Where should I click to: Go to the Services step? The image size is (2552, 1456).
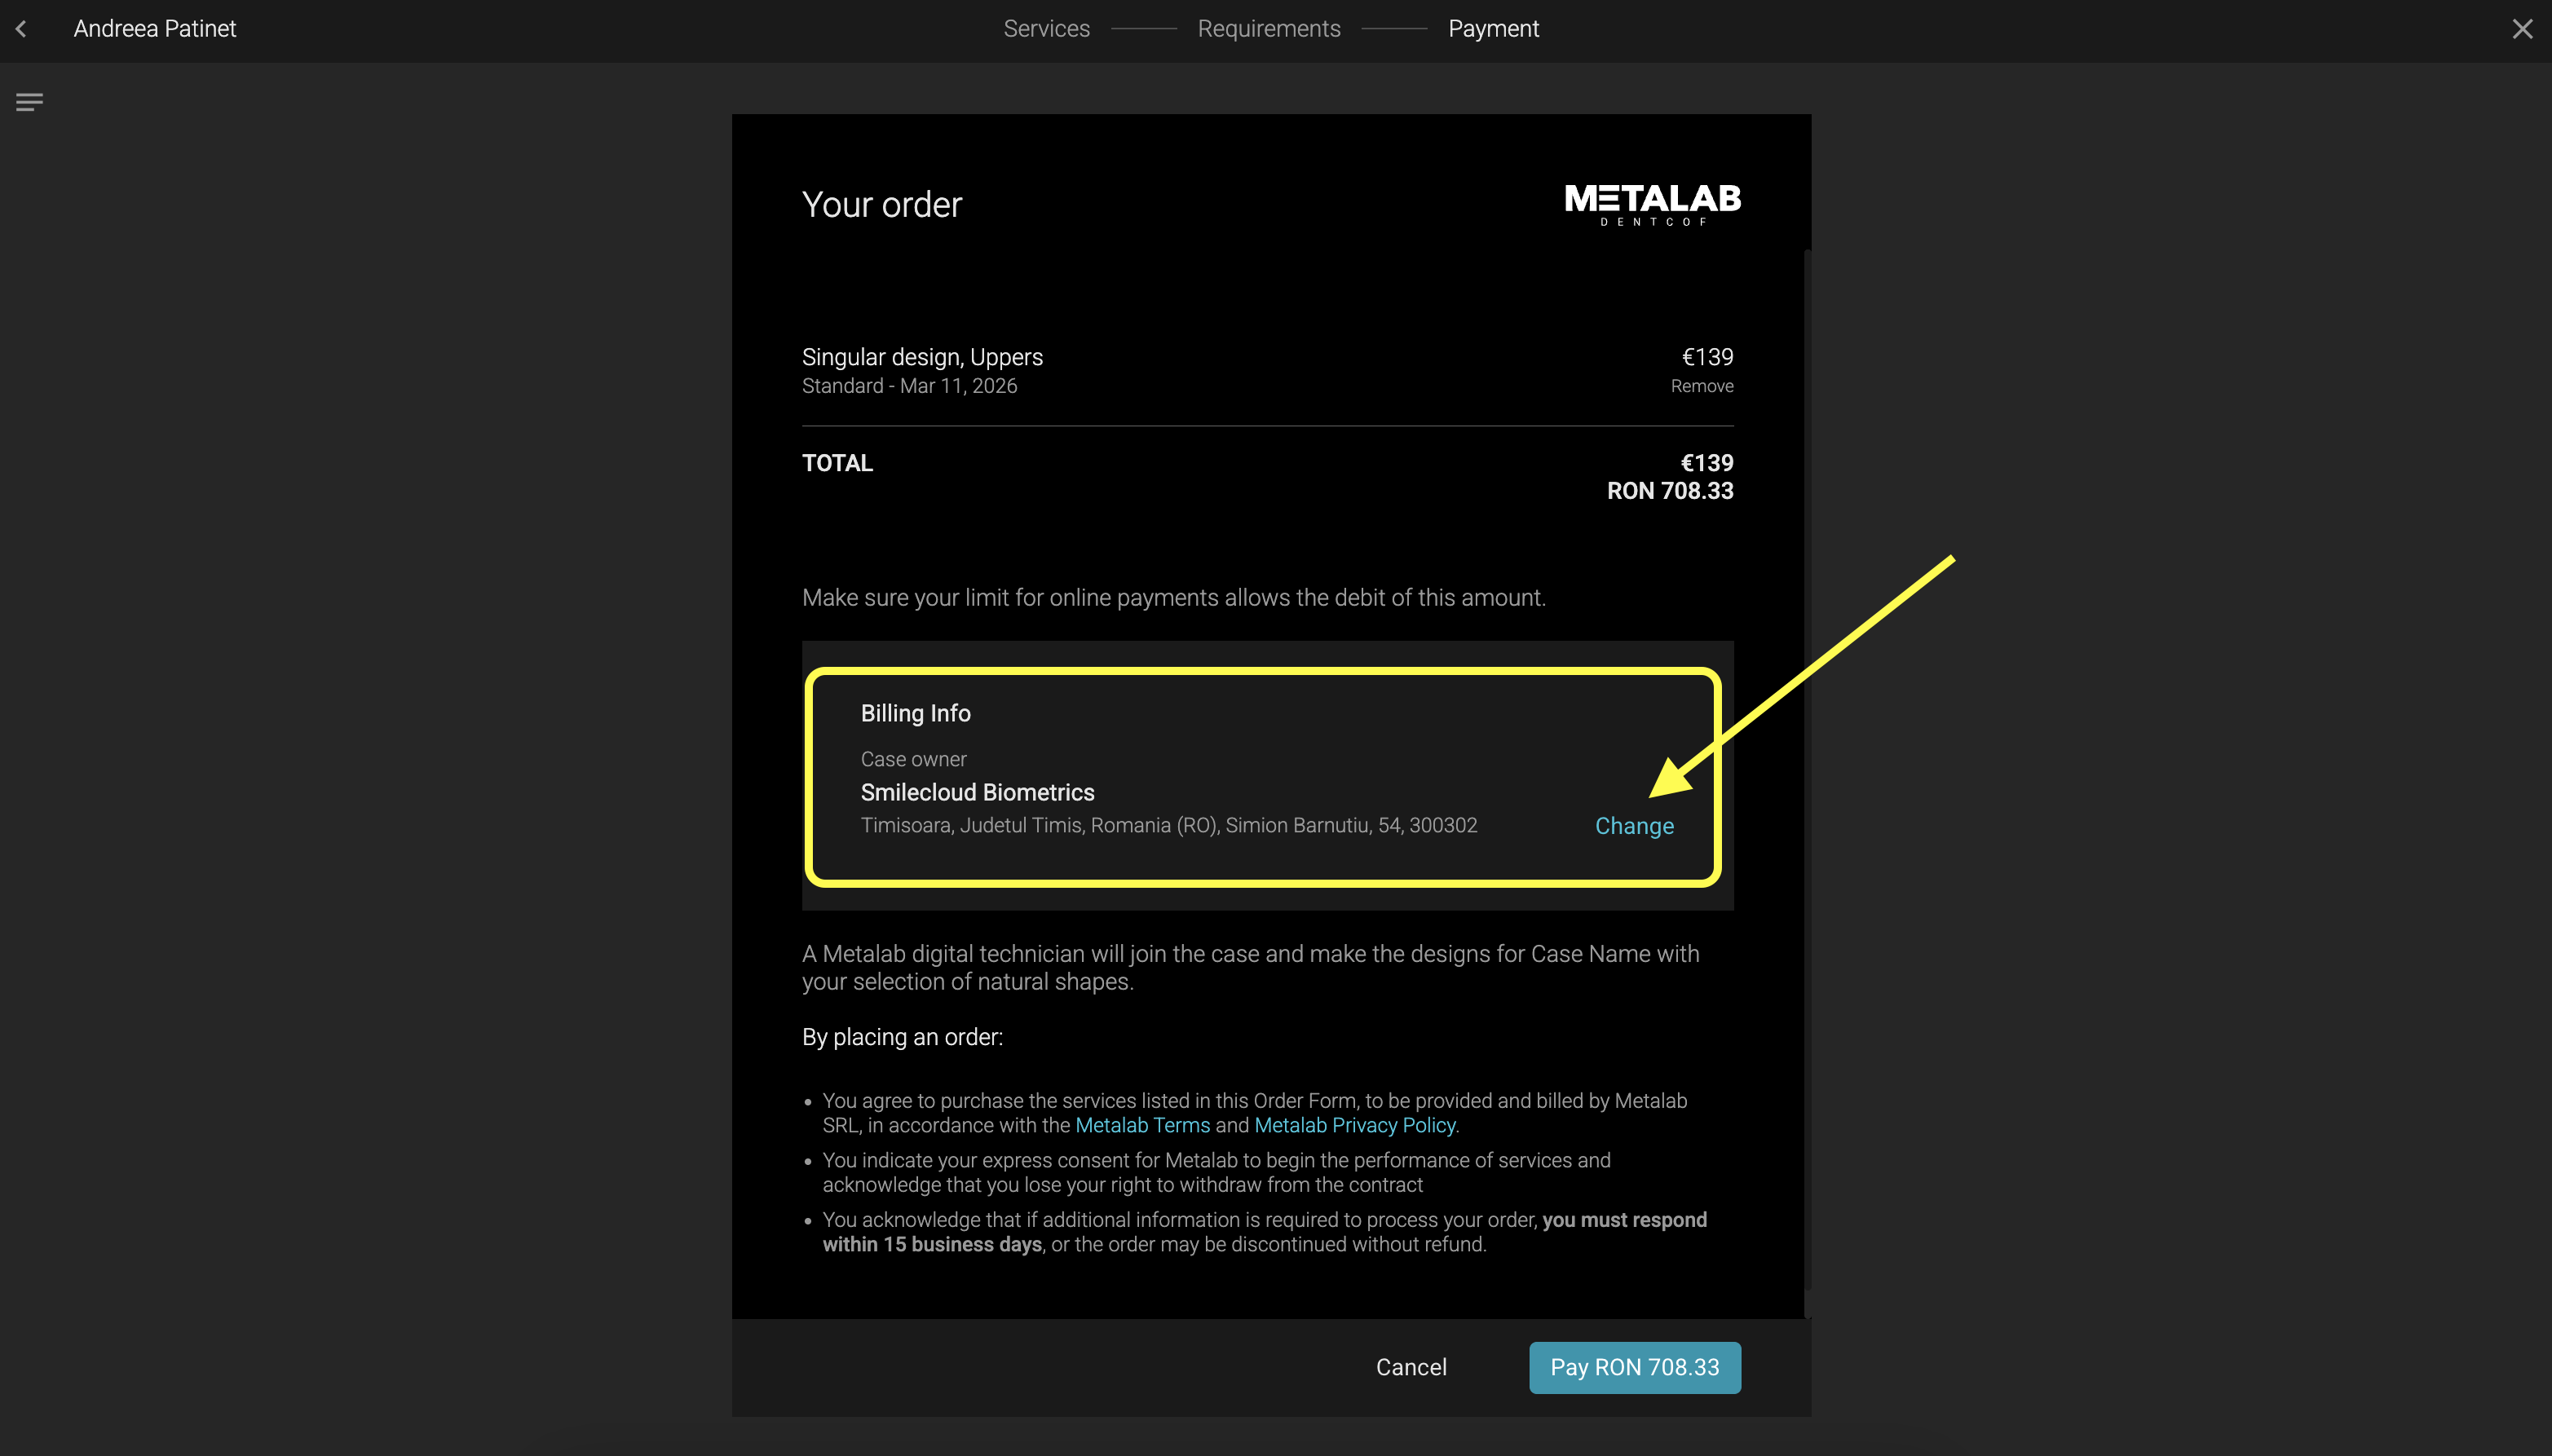[x=1046, y=29]
